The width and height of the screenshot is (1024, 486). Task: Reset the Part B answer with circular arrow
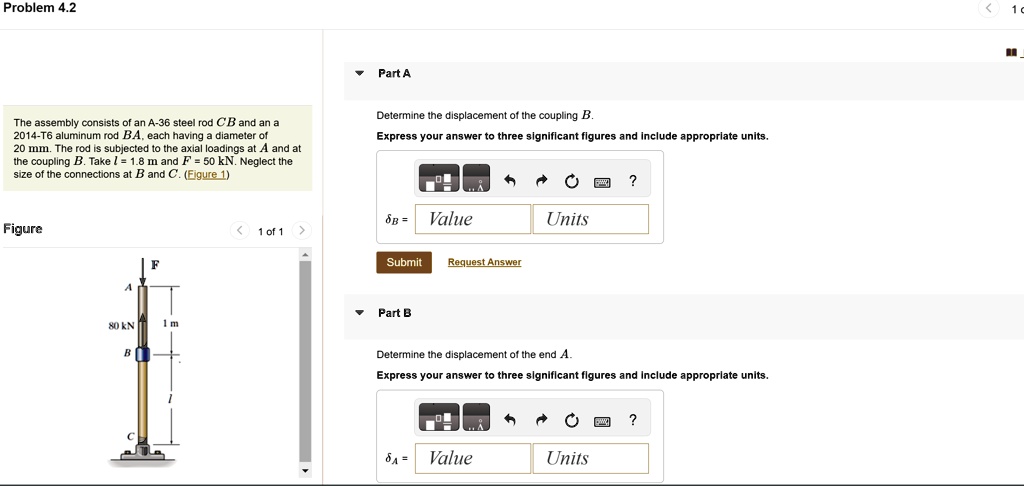(572, 421)
